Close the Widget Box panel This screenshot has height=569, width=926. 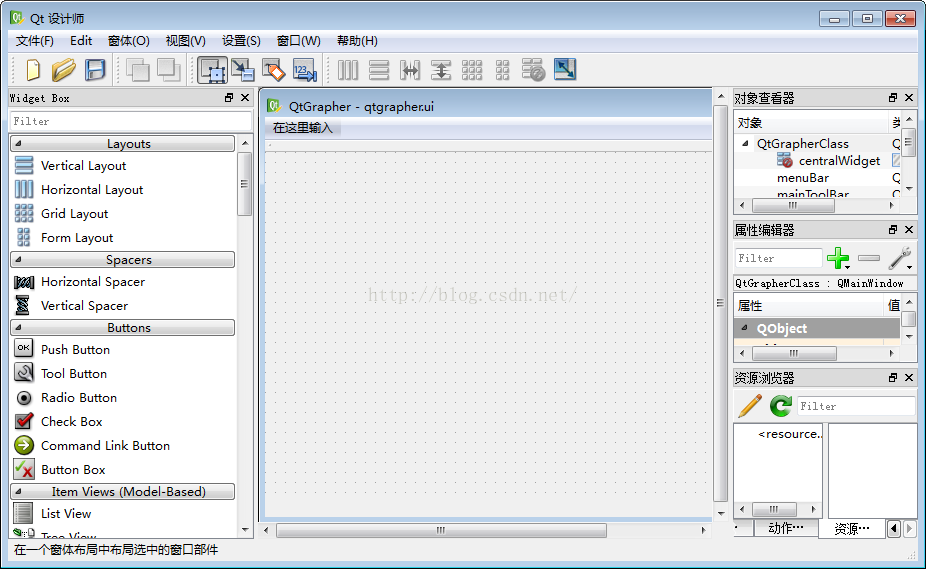[x=245, y=98]
